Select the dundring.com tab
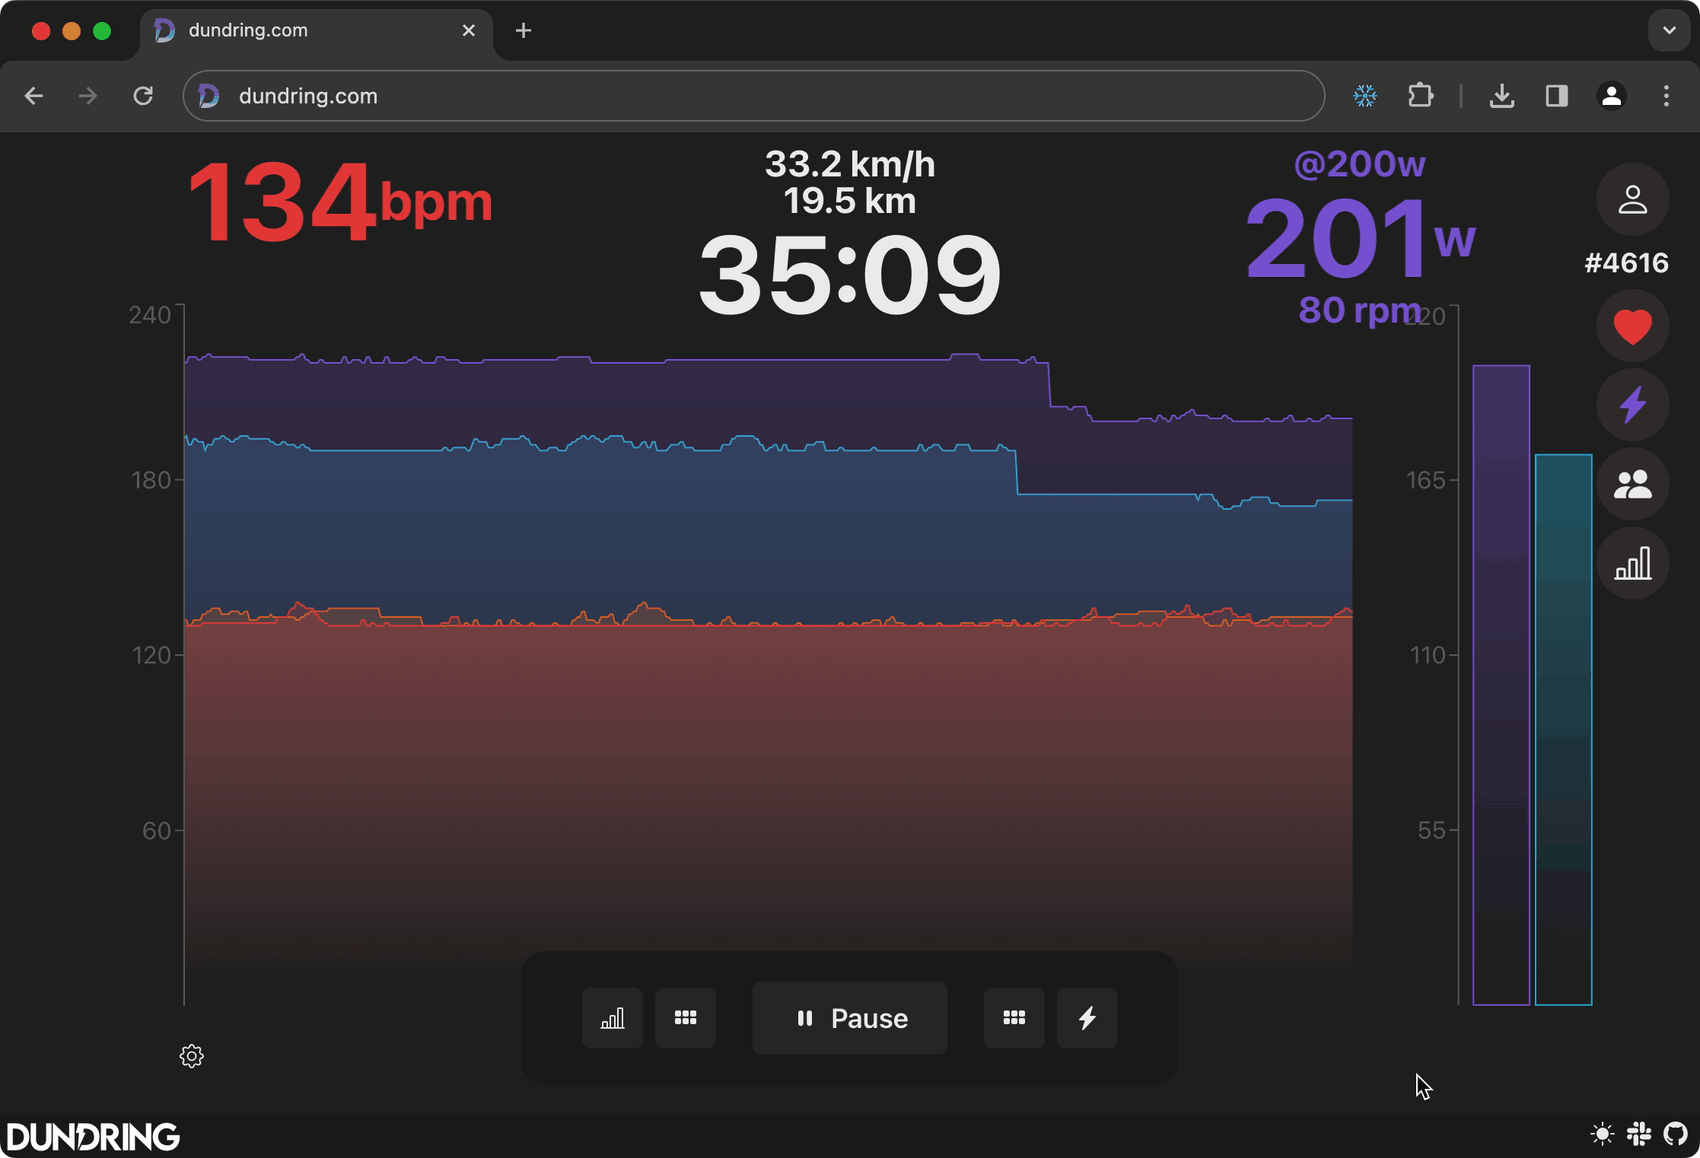This screenshot has width=1700, height=1158. 316,31
